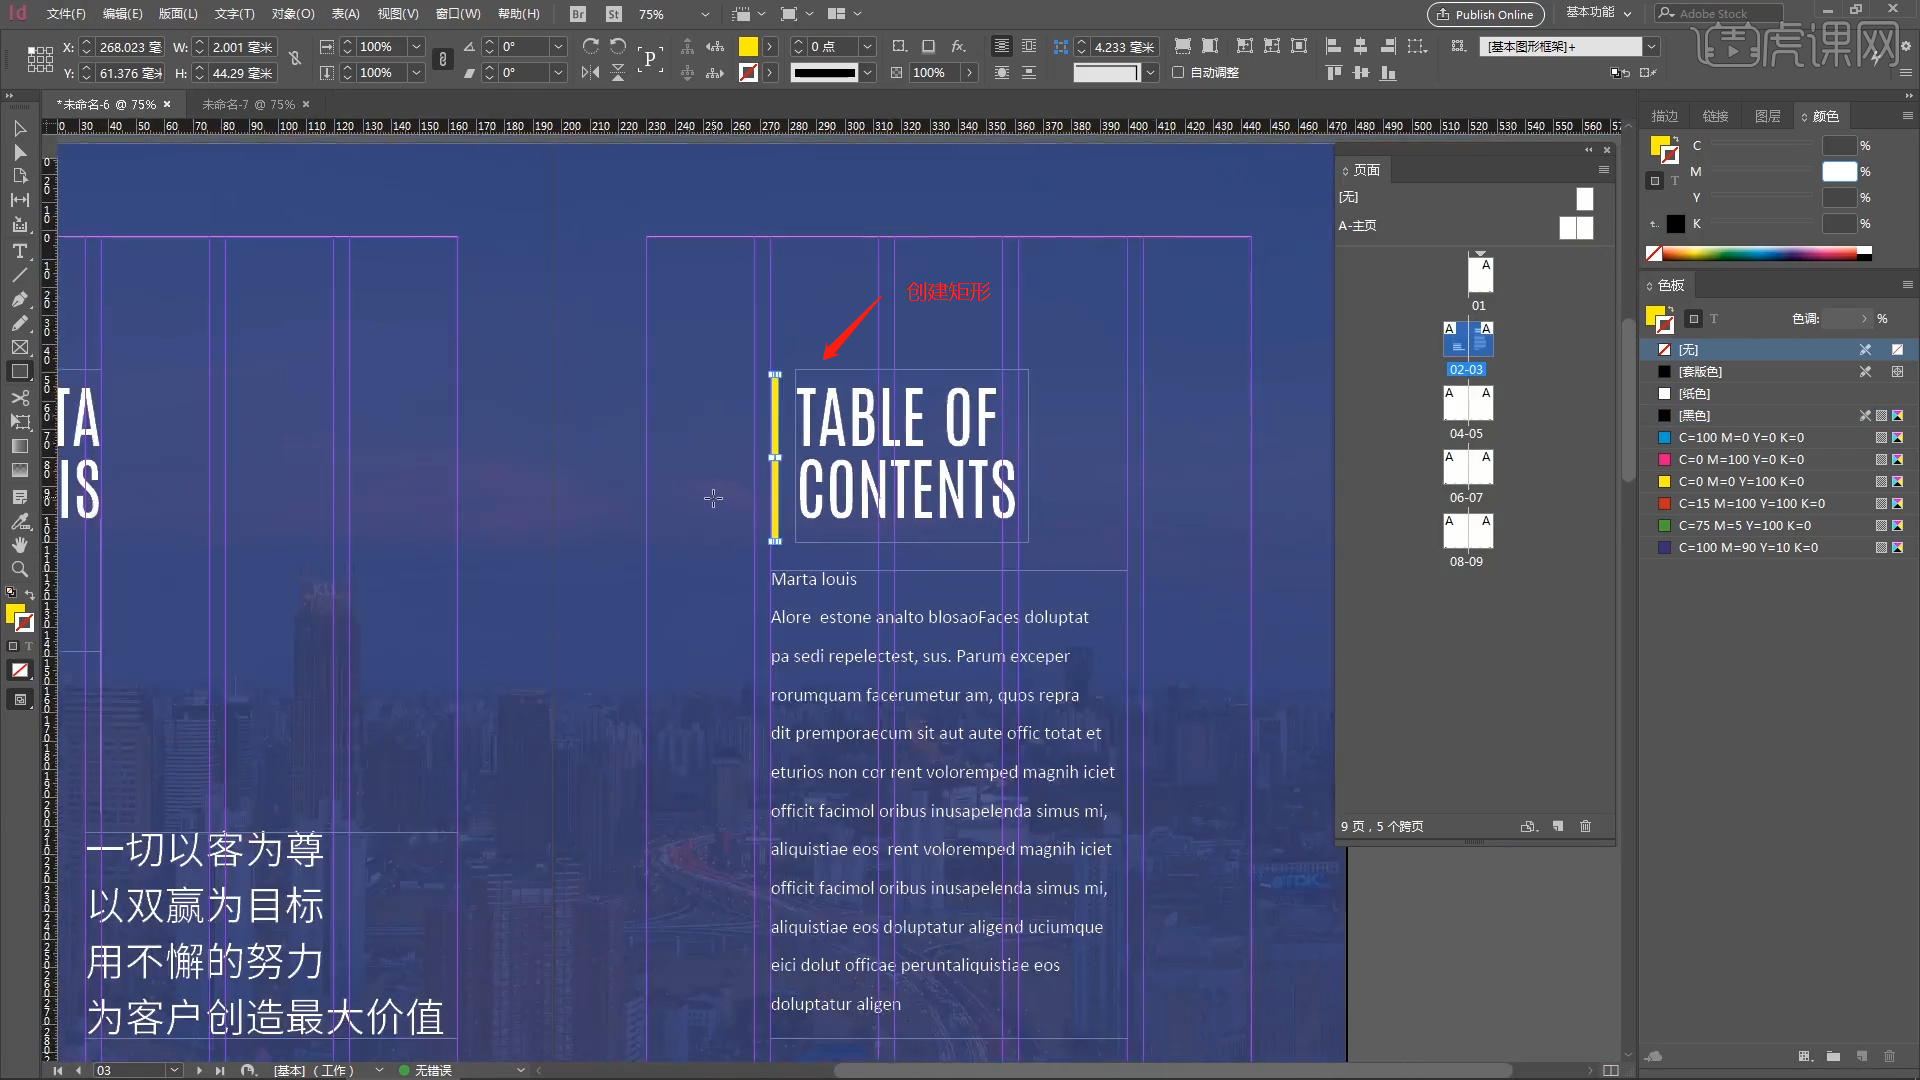Open the 对象(O) menu
1920x1080 pixels.
292,14
